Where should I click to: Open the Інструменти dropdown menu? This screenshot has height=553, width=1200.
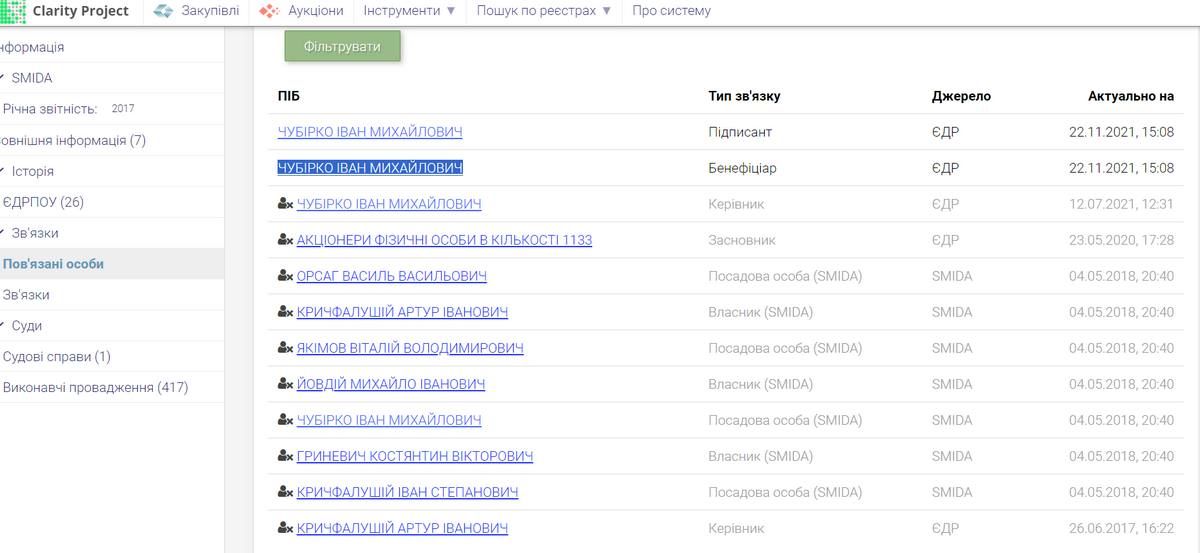[409, 11]
